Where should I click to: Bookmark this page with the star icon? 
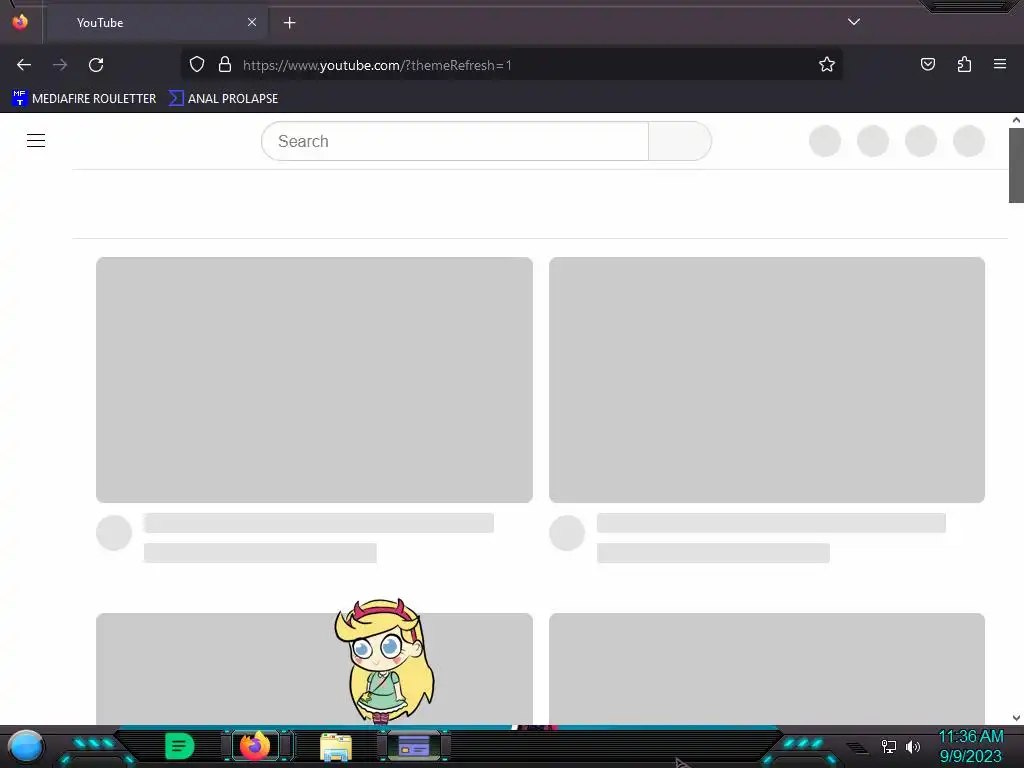827,65
